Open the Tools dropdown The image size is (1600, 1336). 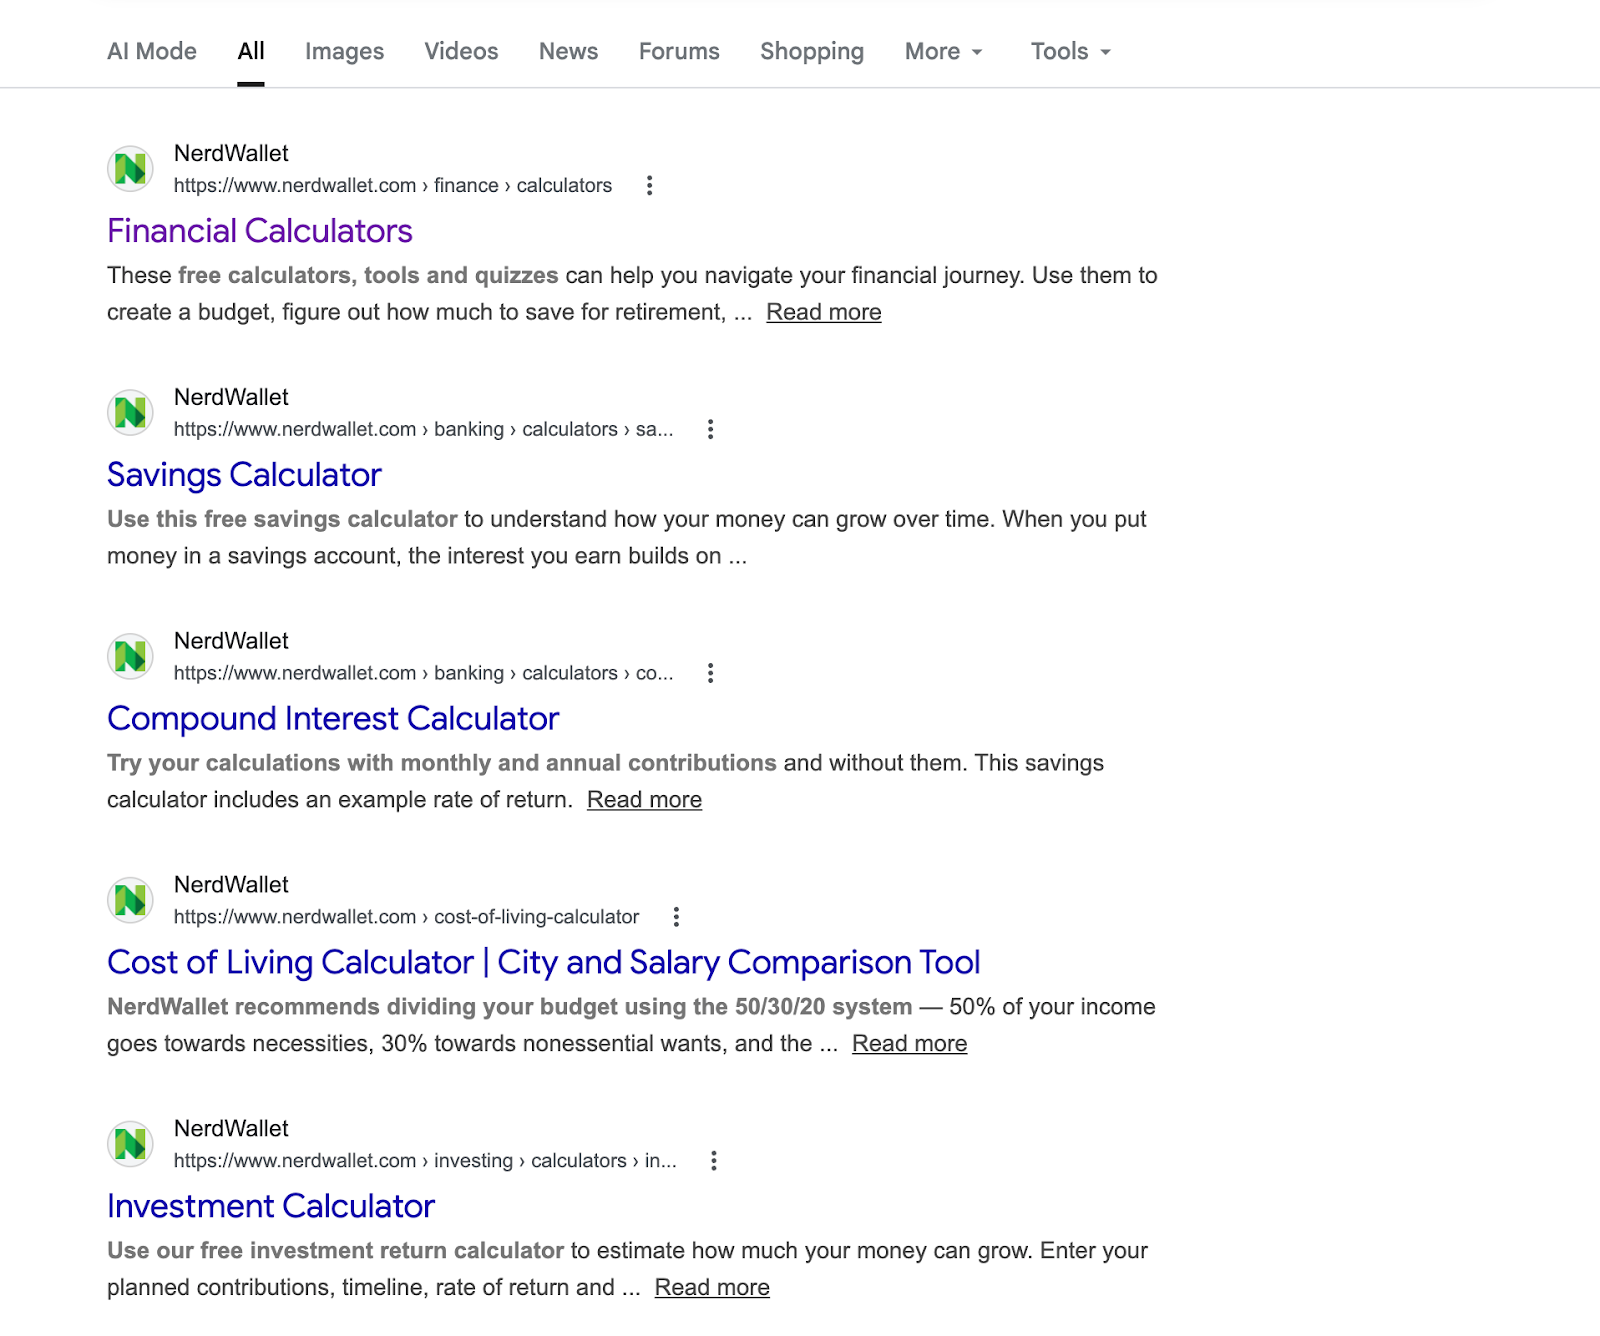coord(1069,51)
